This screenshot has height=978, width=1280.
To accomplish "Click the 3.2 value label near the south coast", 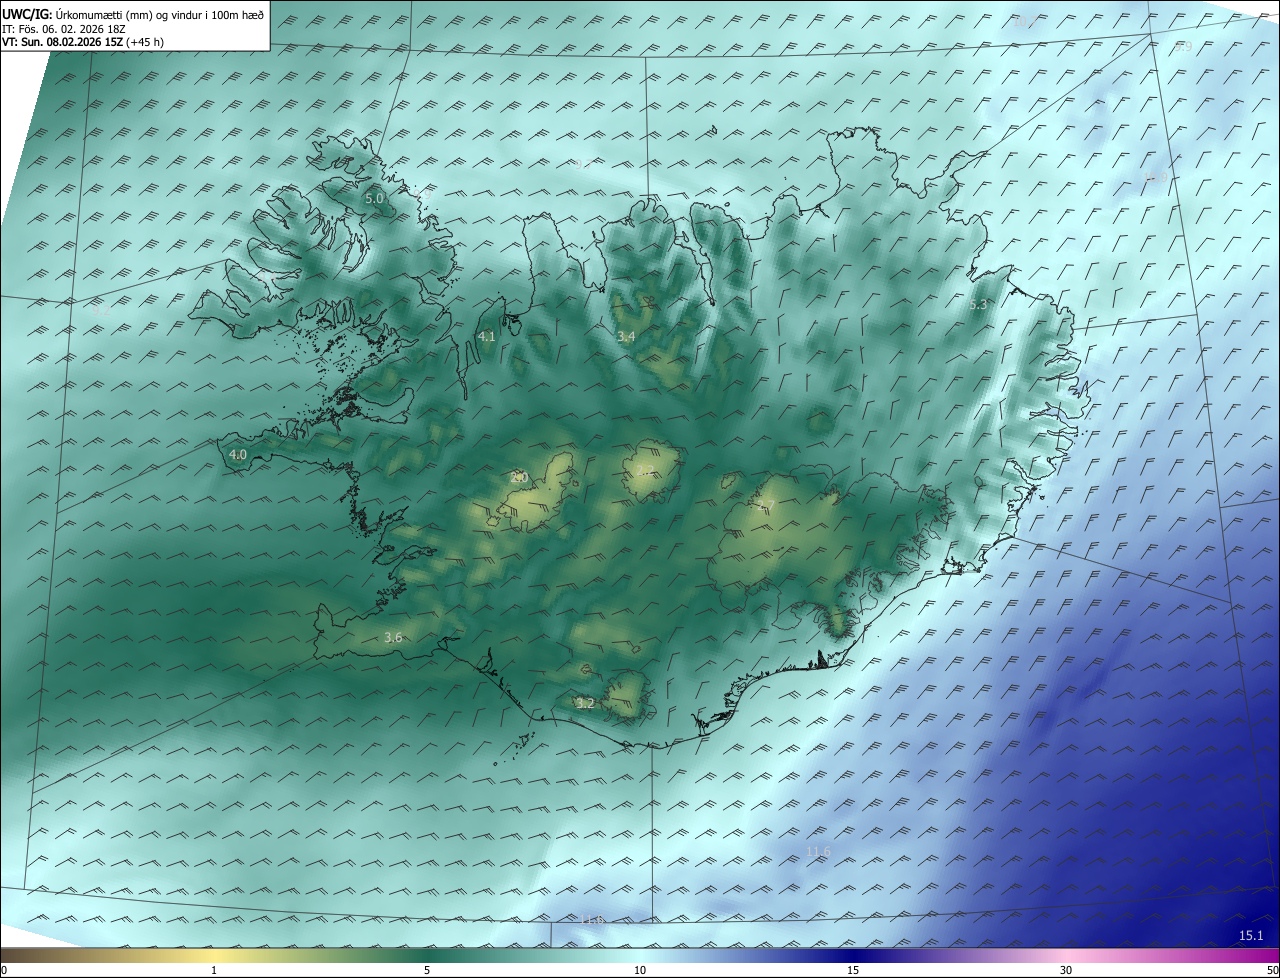I will (586, 704).
